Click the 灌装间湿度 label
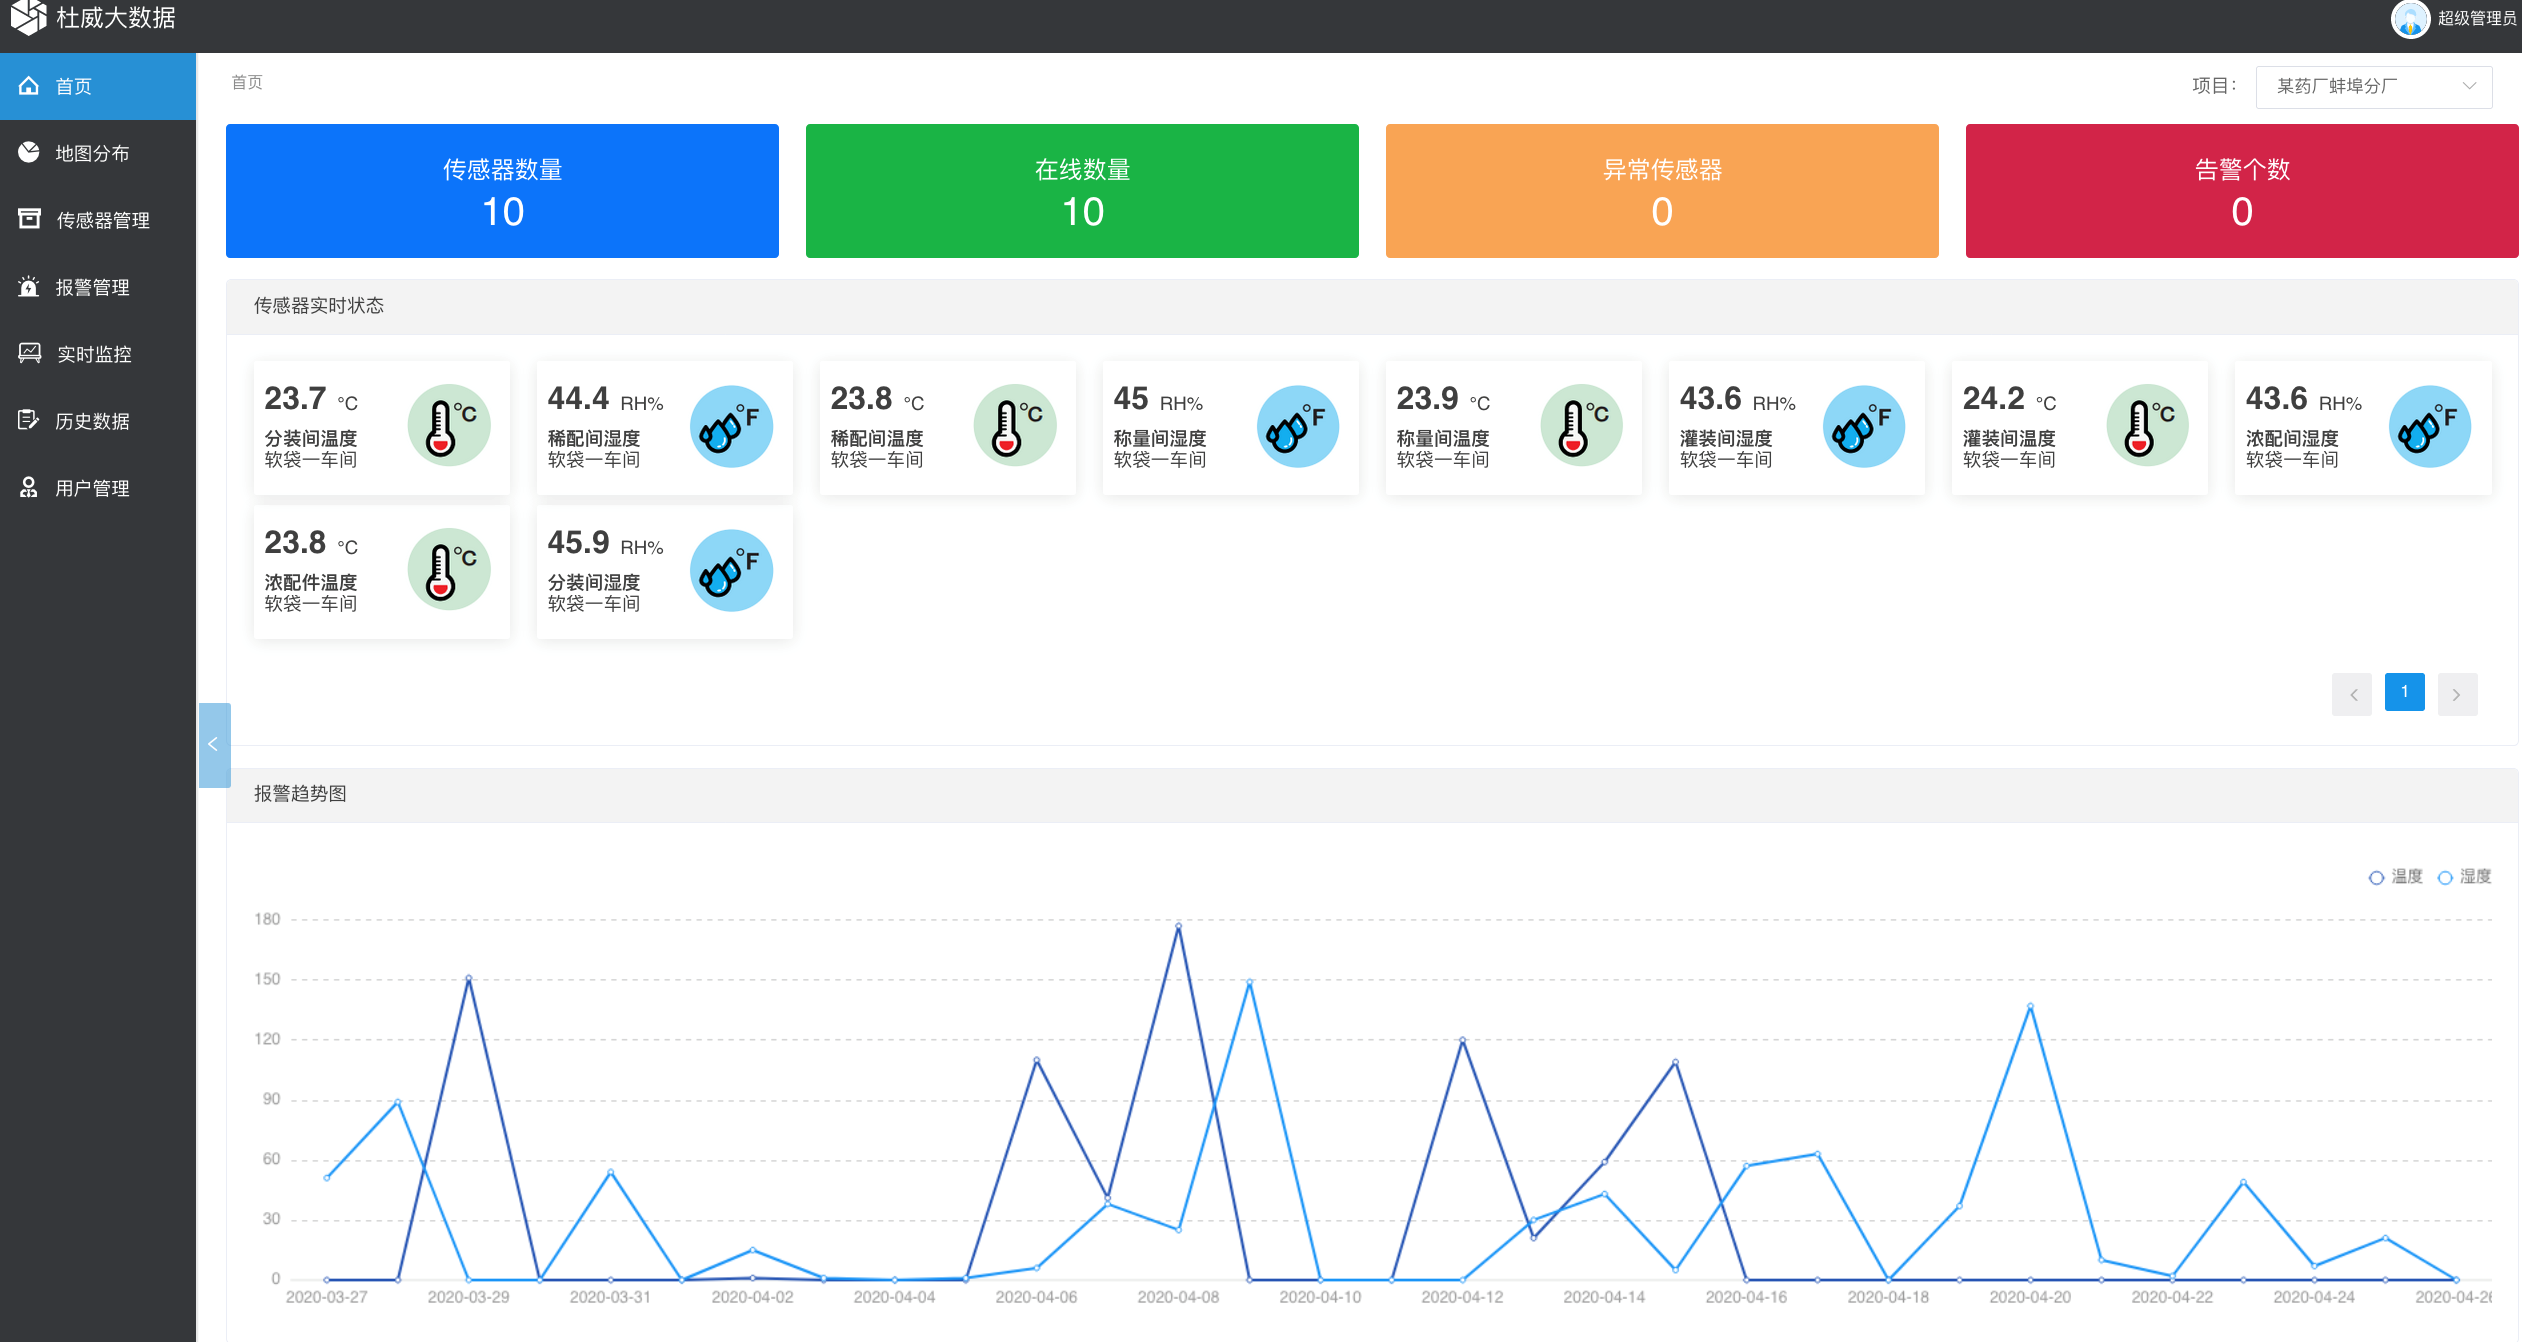 pos(1726,438)
